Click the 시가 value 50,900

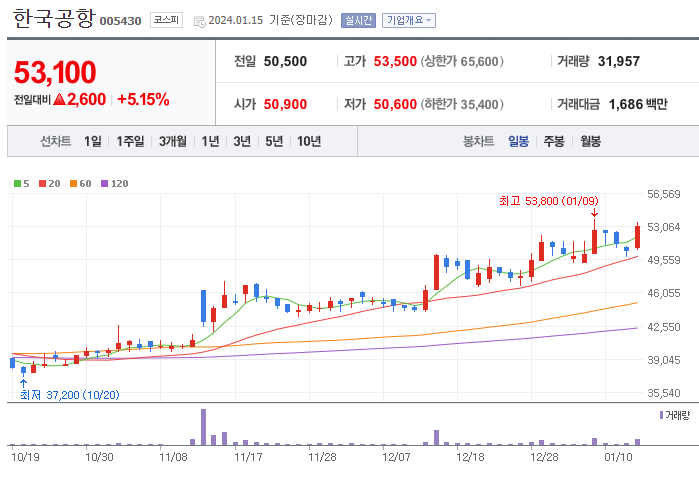[x=285, y=104]
